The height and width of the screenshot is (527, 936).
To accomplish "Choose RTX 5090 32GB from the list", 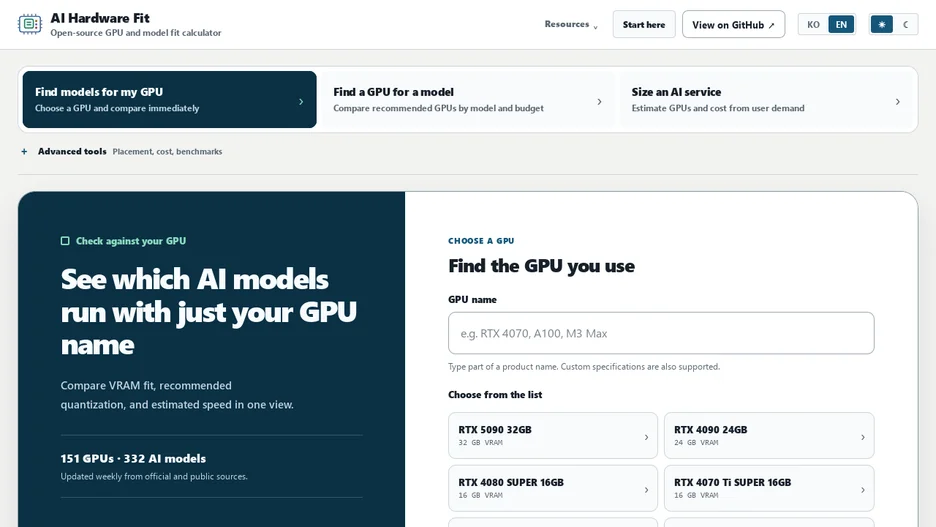I will 553,436.
